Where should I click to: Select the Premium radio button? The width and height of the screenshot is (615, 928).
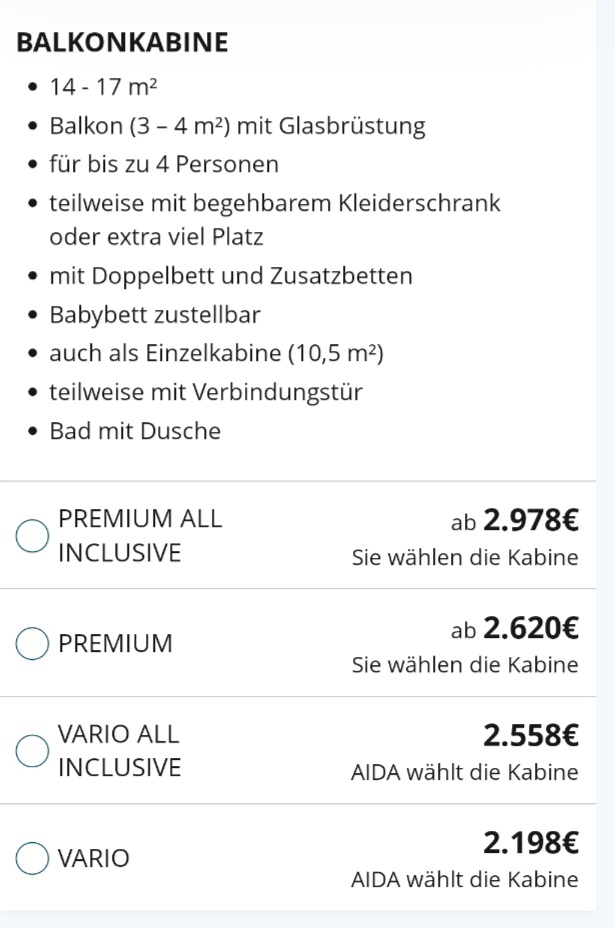coord(32,643)
